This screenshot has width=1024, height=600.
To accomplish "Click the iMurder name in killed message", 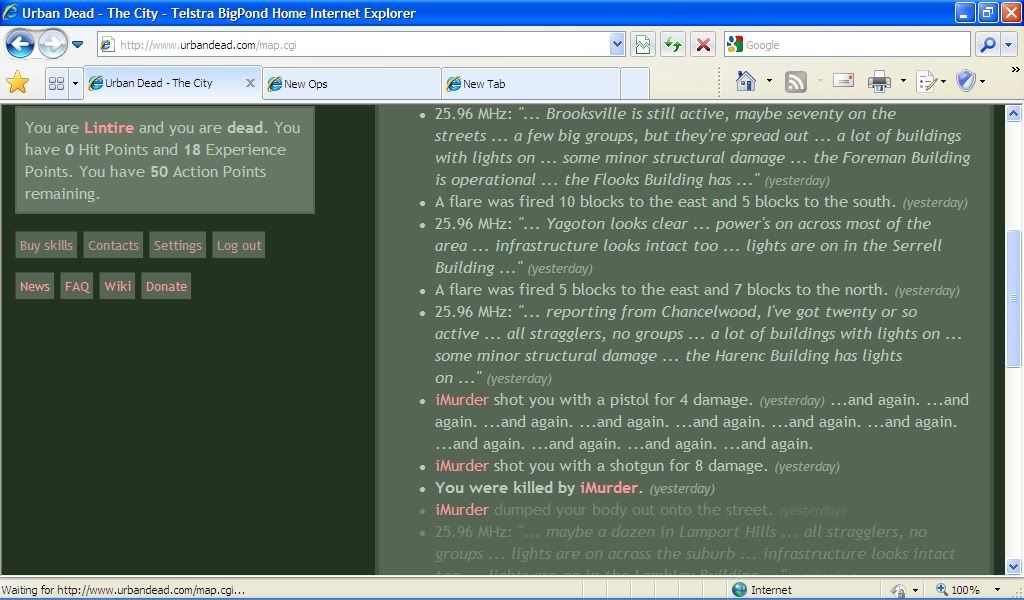I will pos(608,488).
